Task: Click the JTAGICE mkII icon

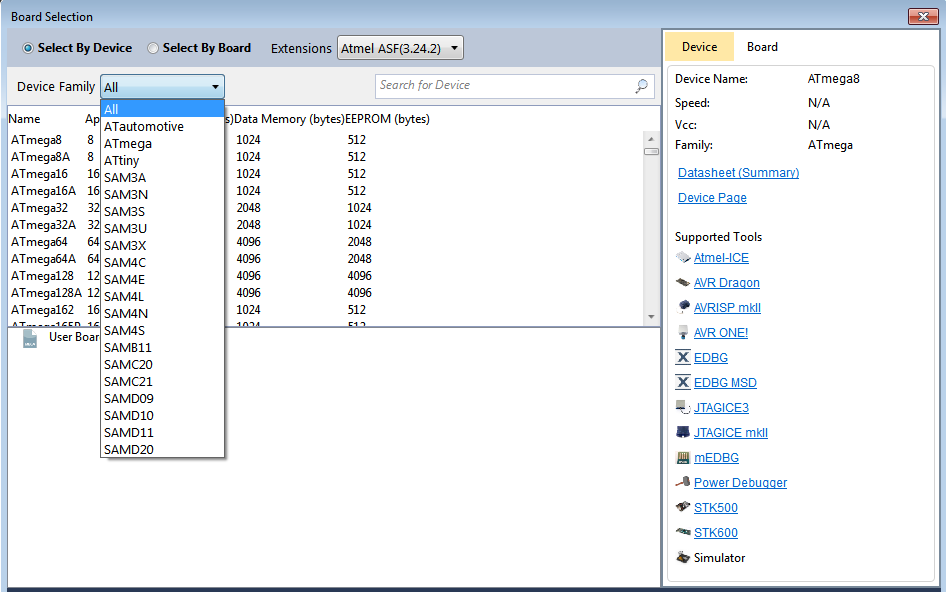Action: [x=683, y=432]
